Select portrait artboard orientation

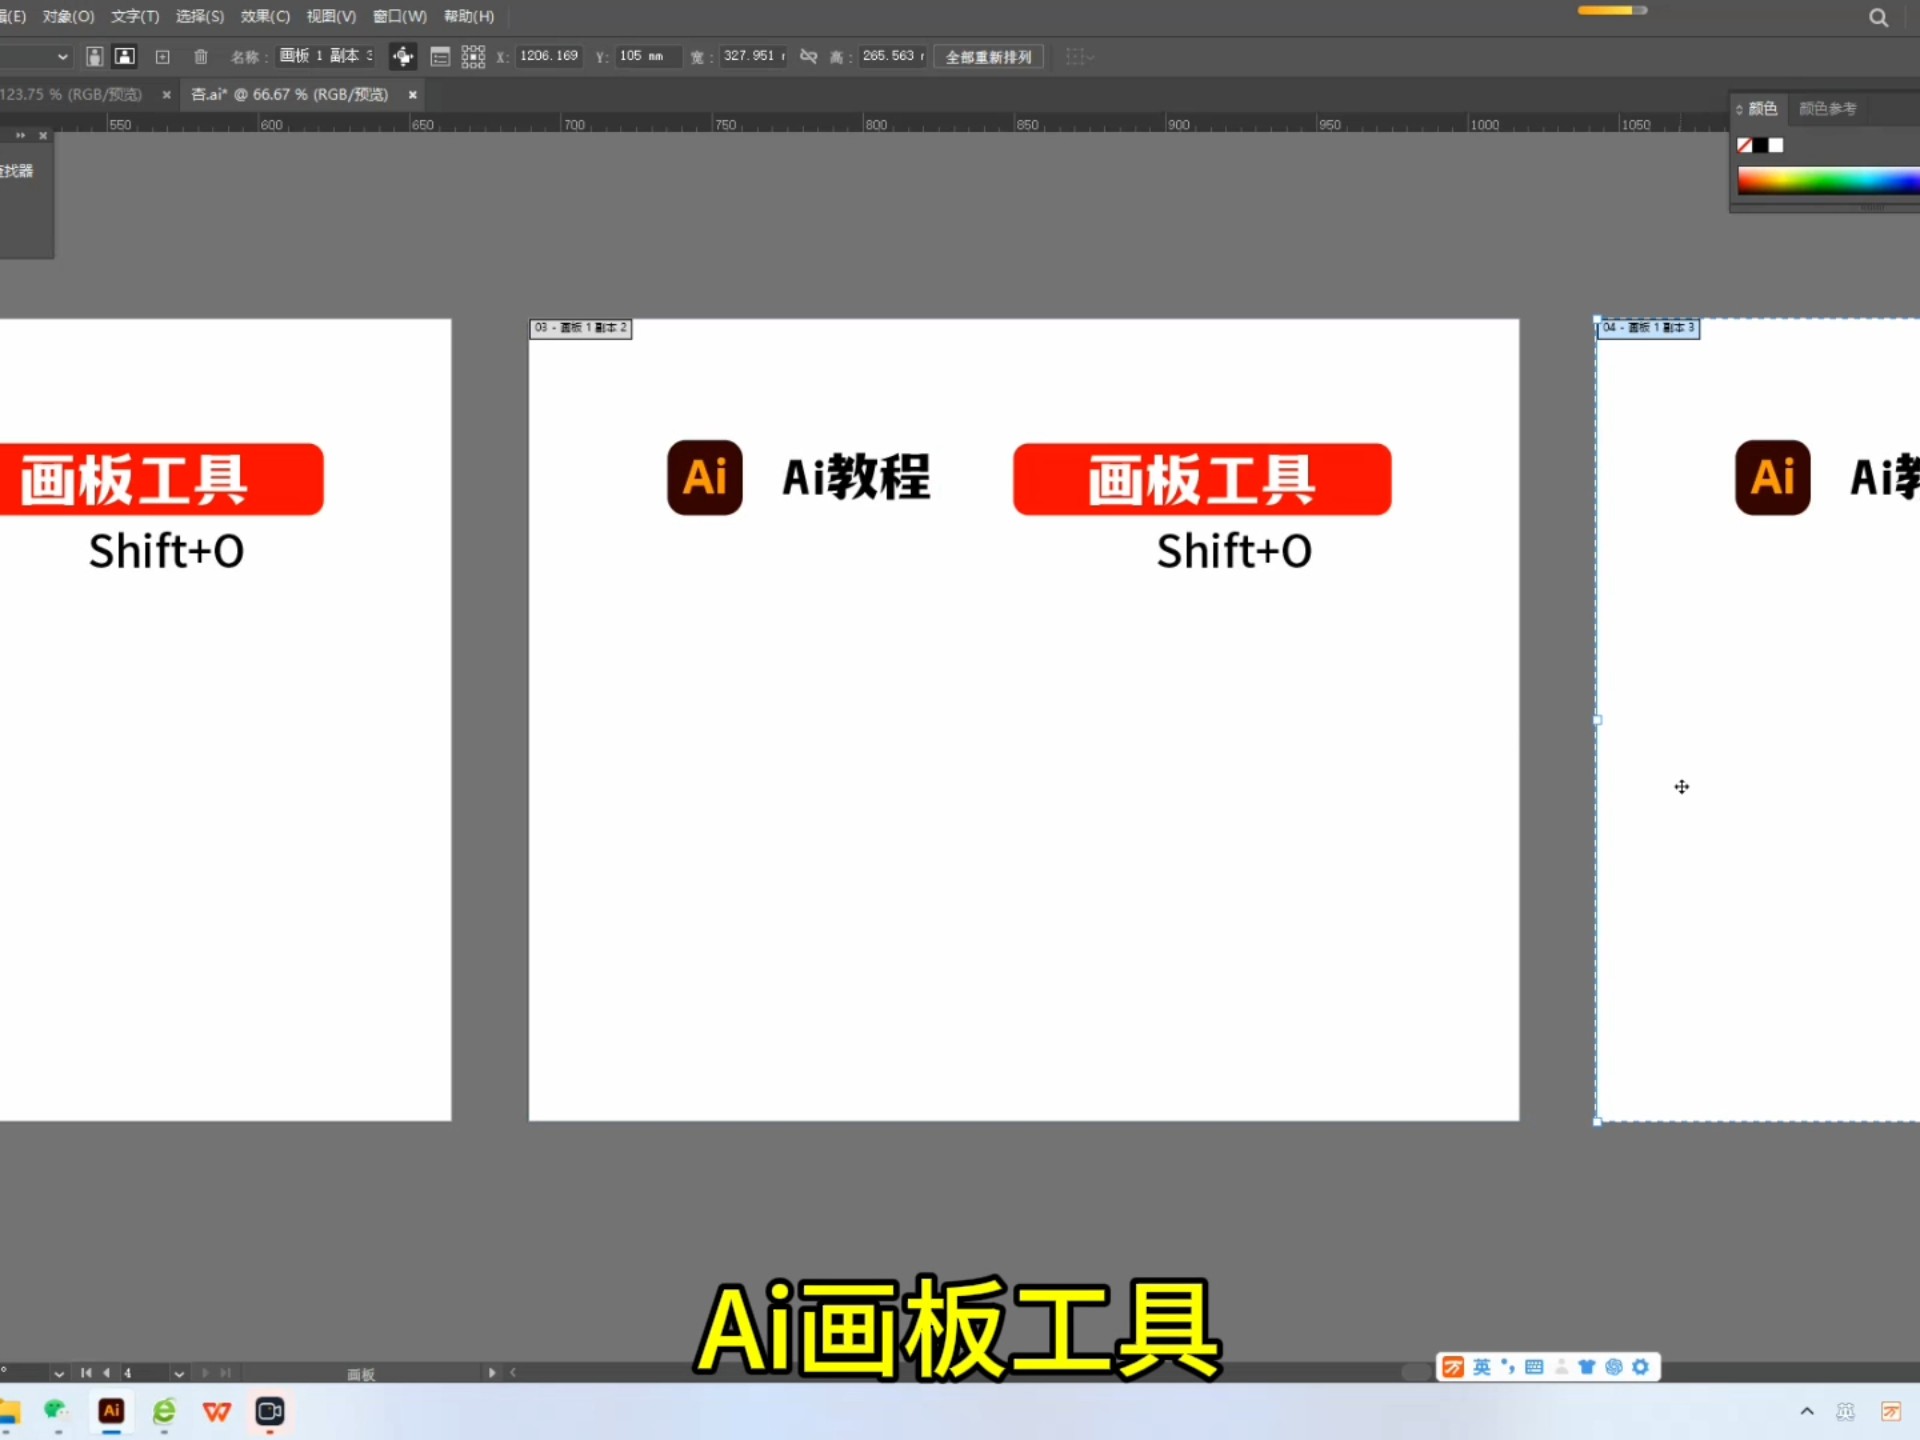94,57
